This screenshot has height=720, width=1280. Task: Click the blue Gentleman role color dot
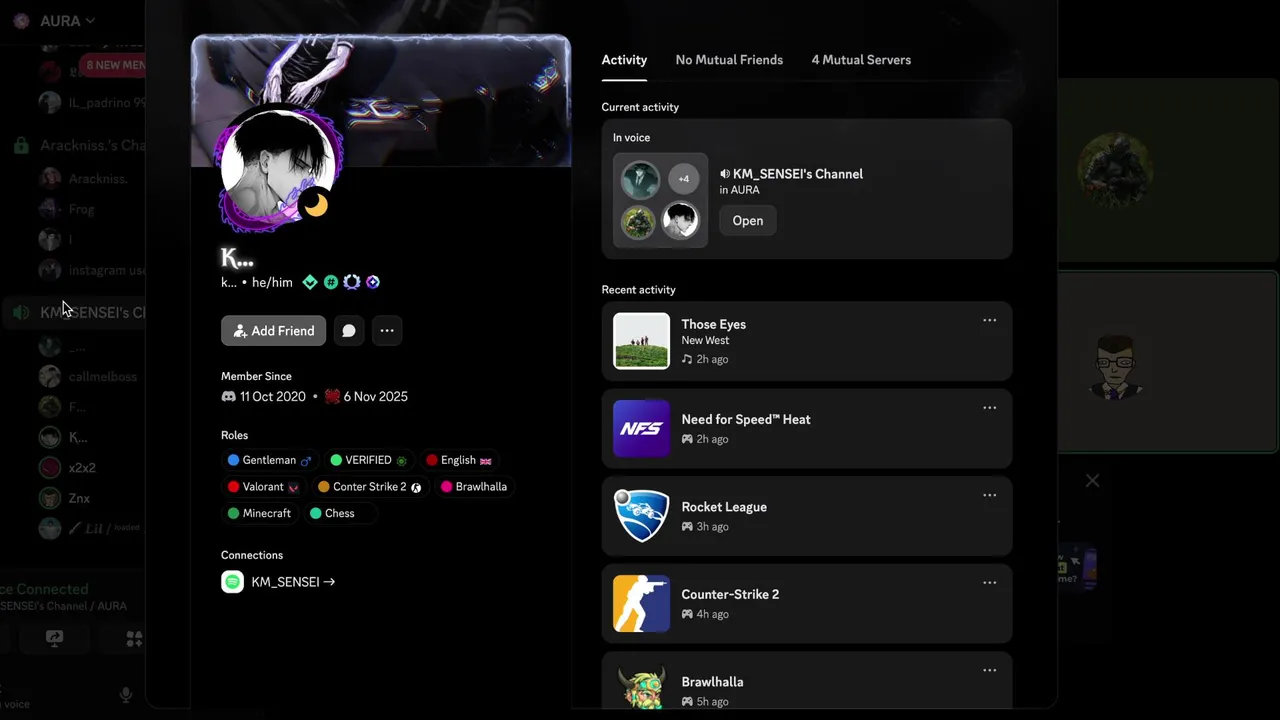click(x=233, y=460)
